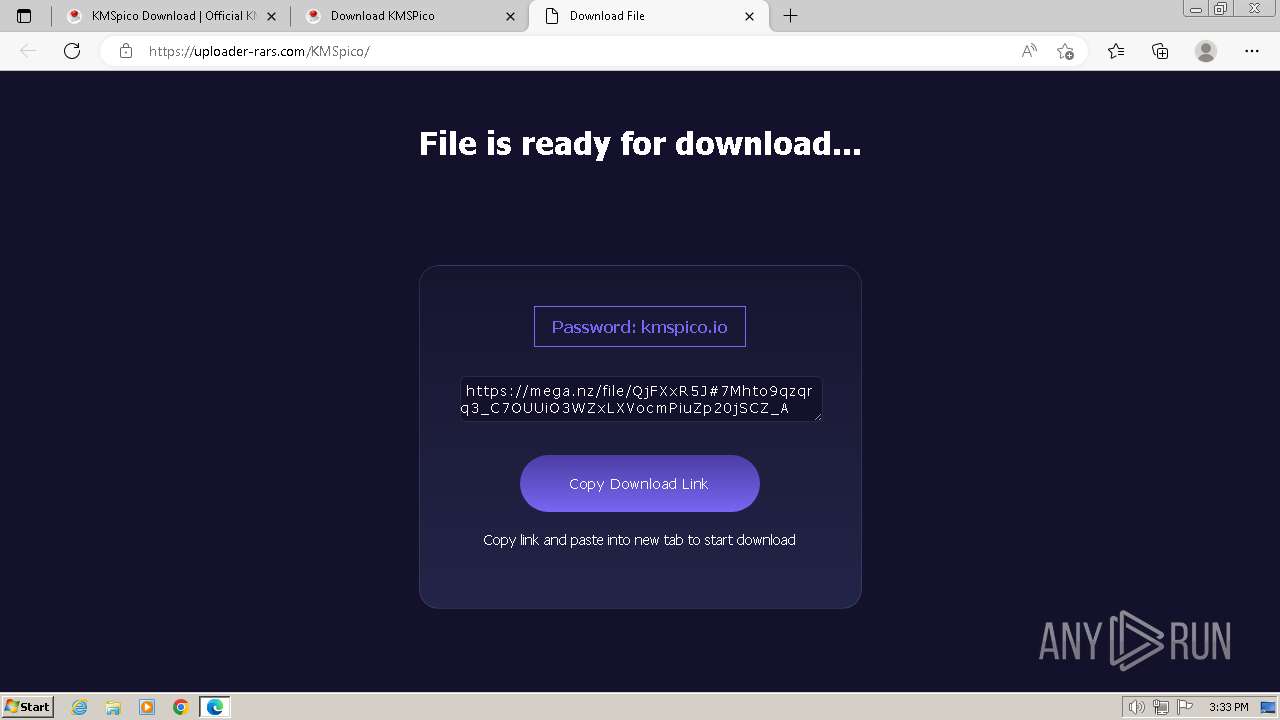Open File Explorer from taskbar

click(x=113, y=707)
